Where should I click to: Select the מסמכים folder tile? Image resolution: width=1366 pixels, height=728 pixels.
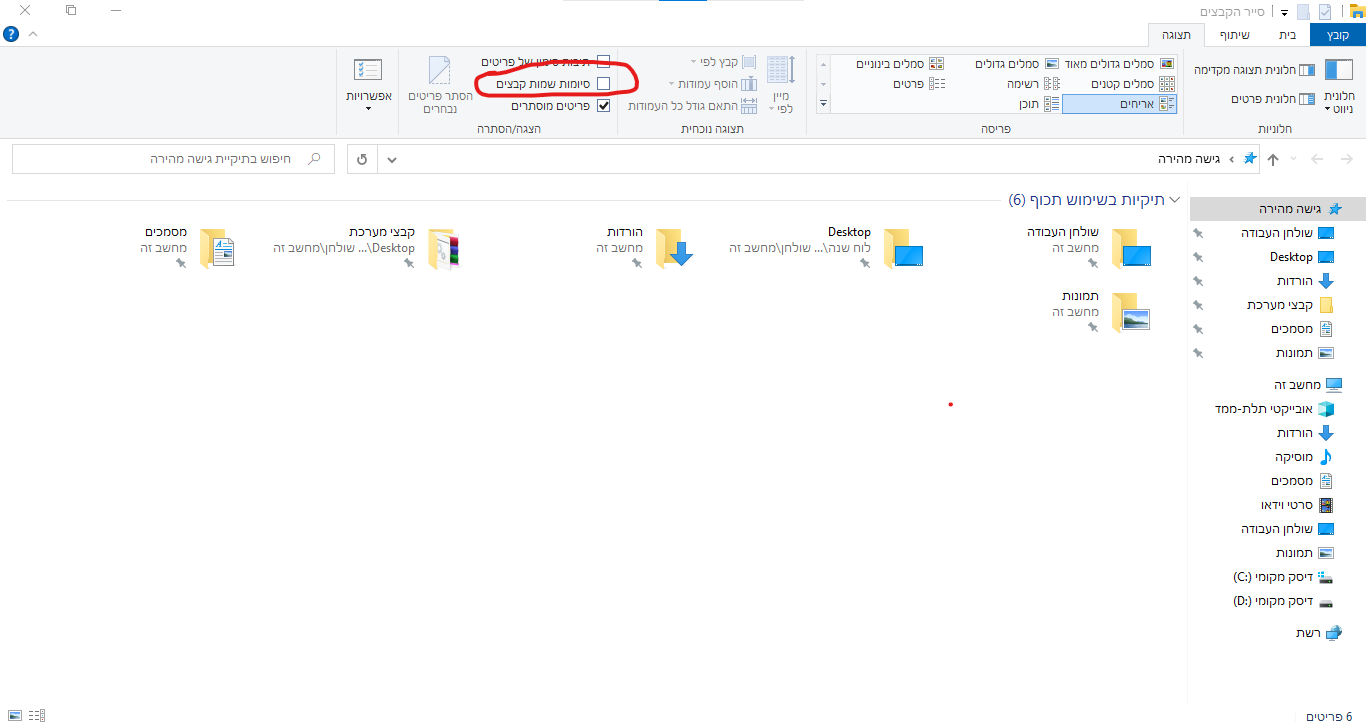click(188, 247)
